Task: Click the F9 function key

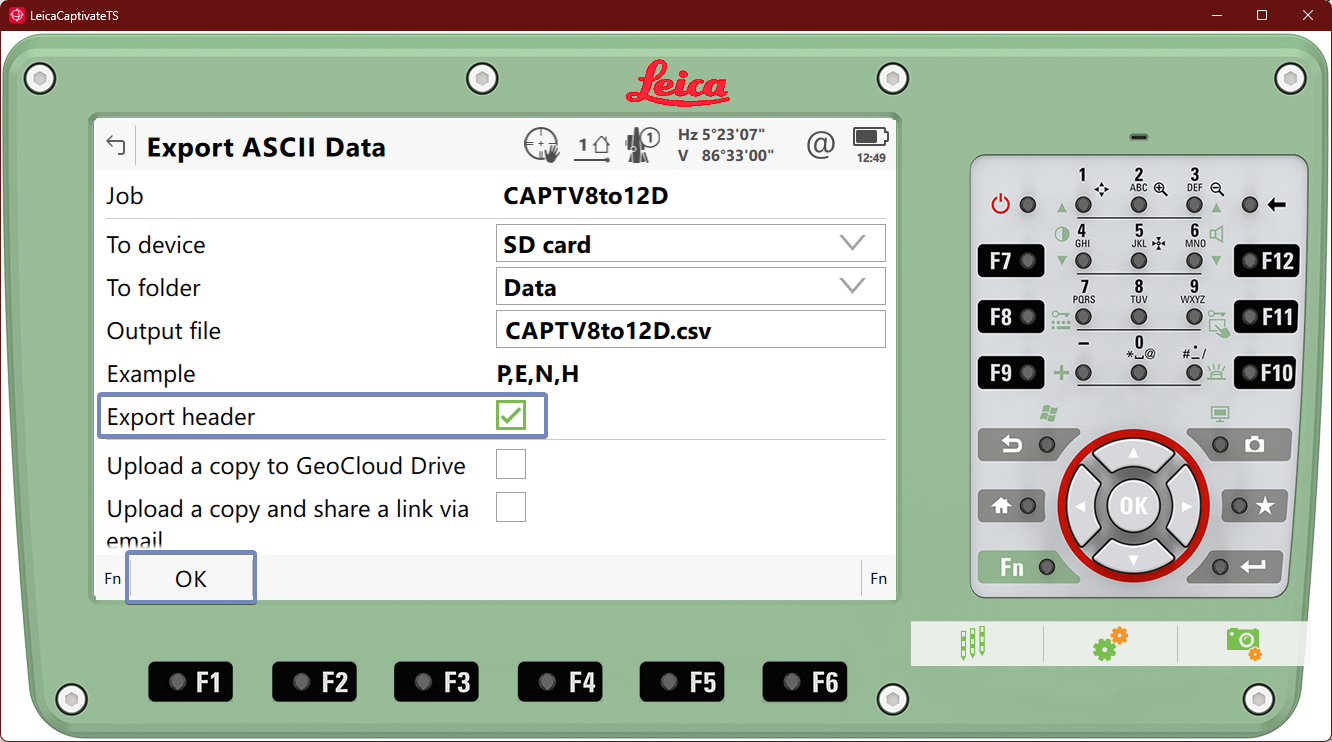Action: point(1012,373)
